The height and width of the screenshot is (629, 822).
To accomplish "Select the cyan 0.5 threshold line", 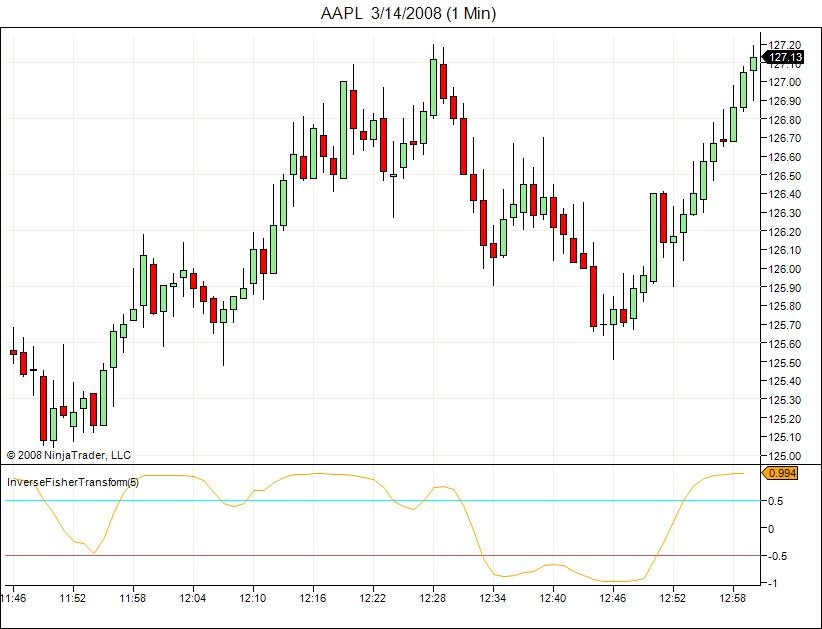I will (383, 501).
